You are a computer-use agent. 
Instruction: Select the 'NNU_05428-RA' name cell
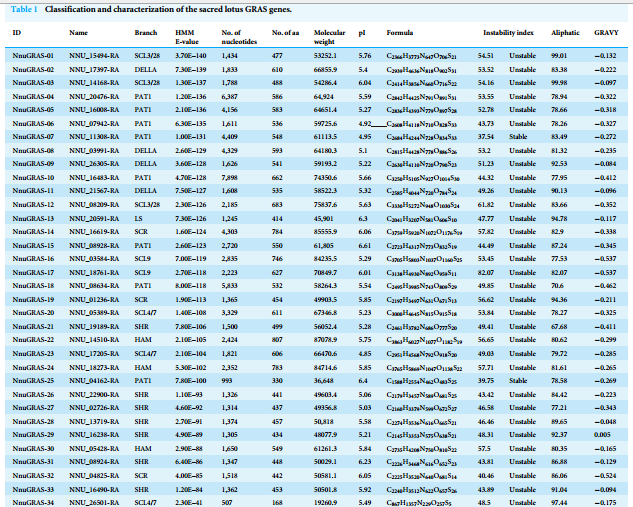94,449
